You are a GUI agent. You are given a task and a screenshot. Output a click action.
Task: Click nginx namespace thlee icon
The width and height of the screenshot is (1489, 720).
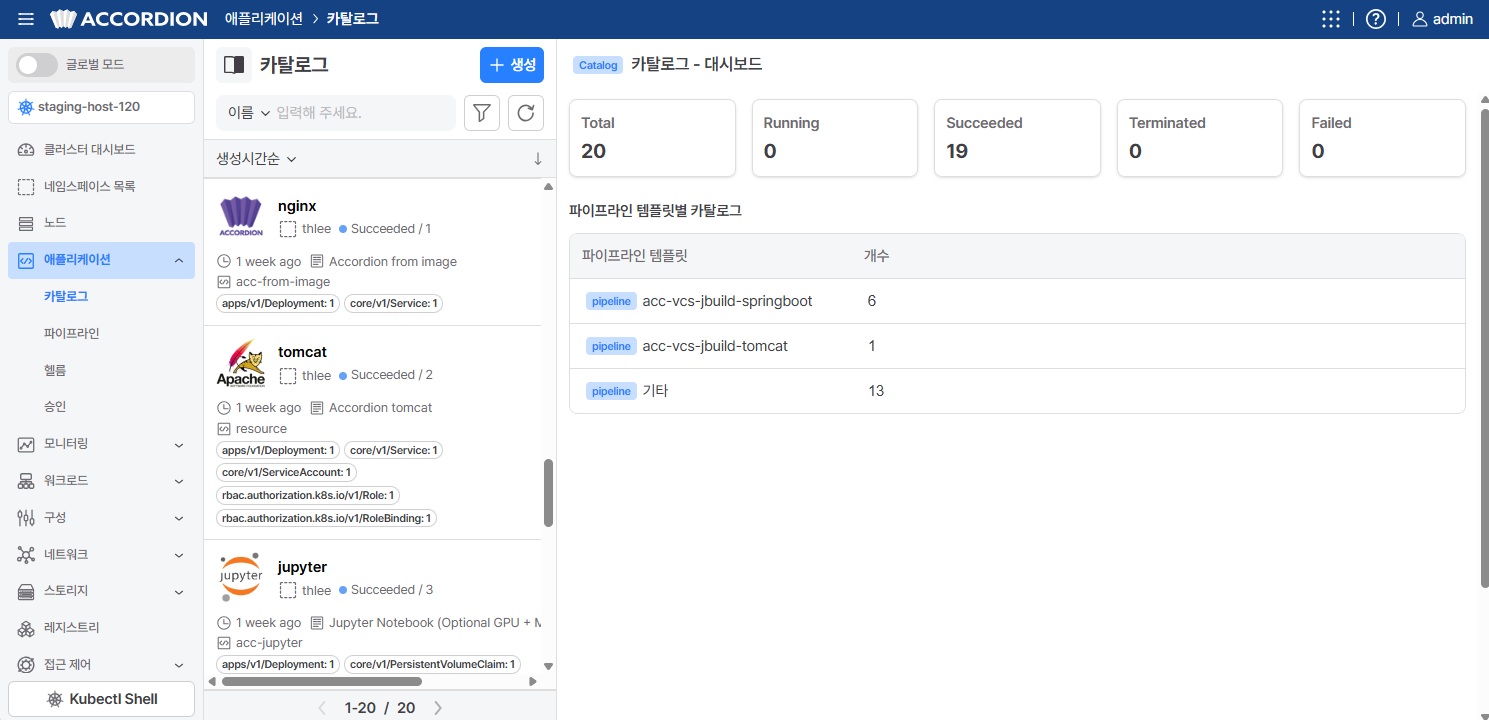point(288,229)
